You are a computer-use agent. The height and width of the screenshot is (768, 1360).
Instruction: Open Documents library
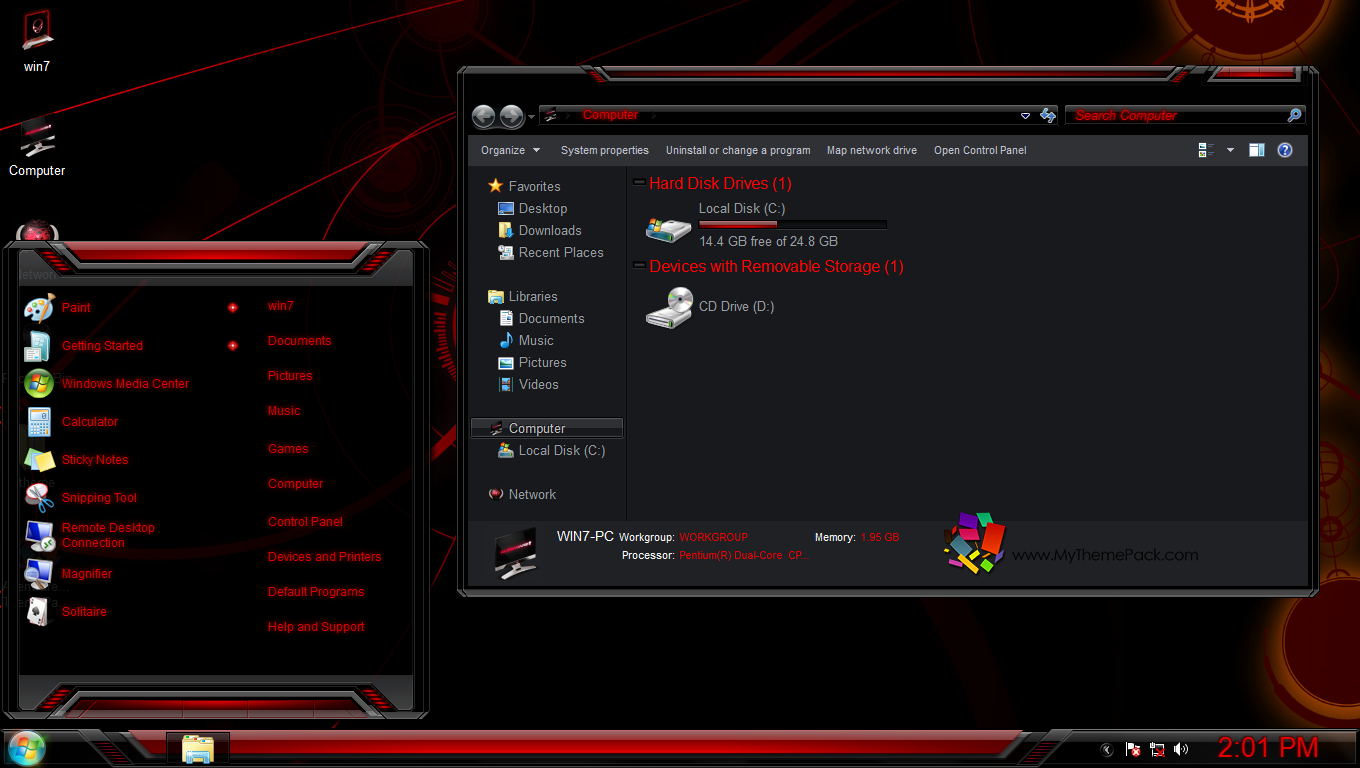click(541, 318)
